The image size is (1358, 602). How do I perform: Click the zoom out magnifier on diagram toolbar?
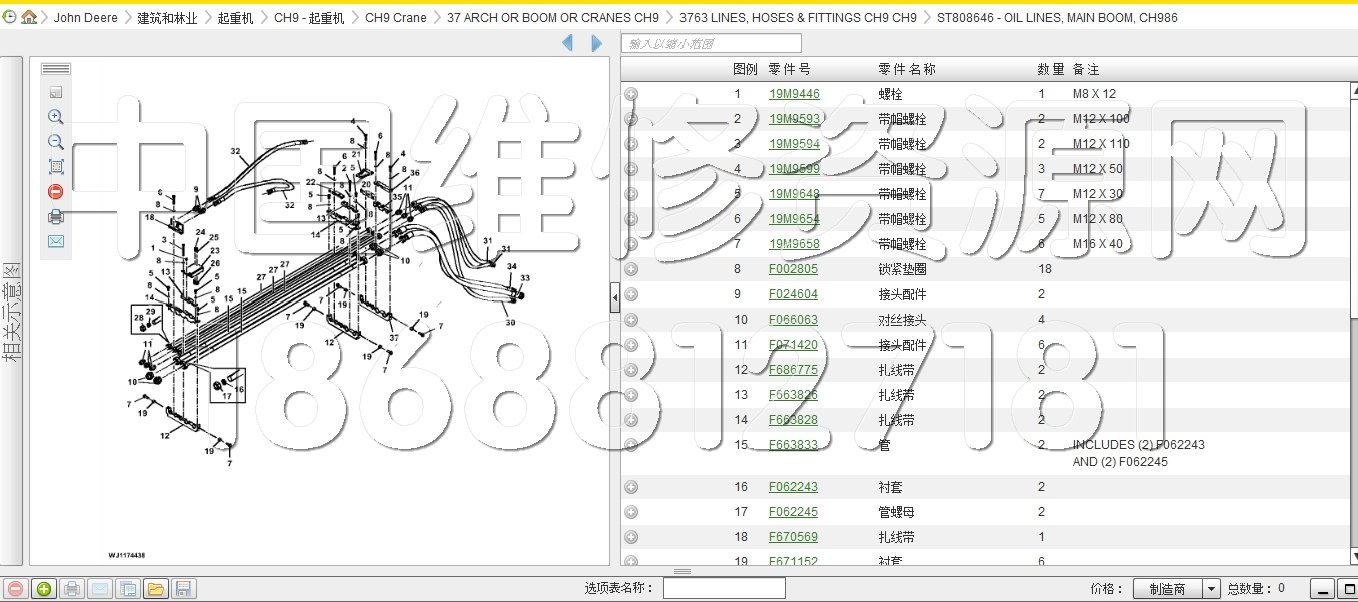[x=56, y=142]
